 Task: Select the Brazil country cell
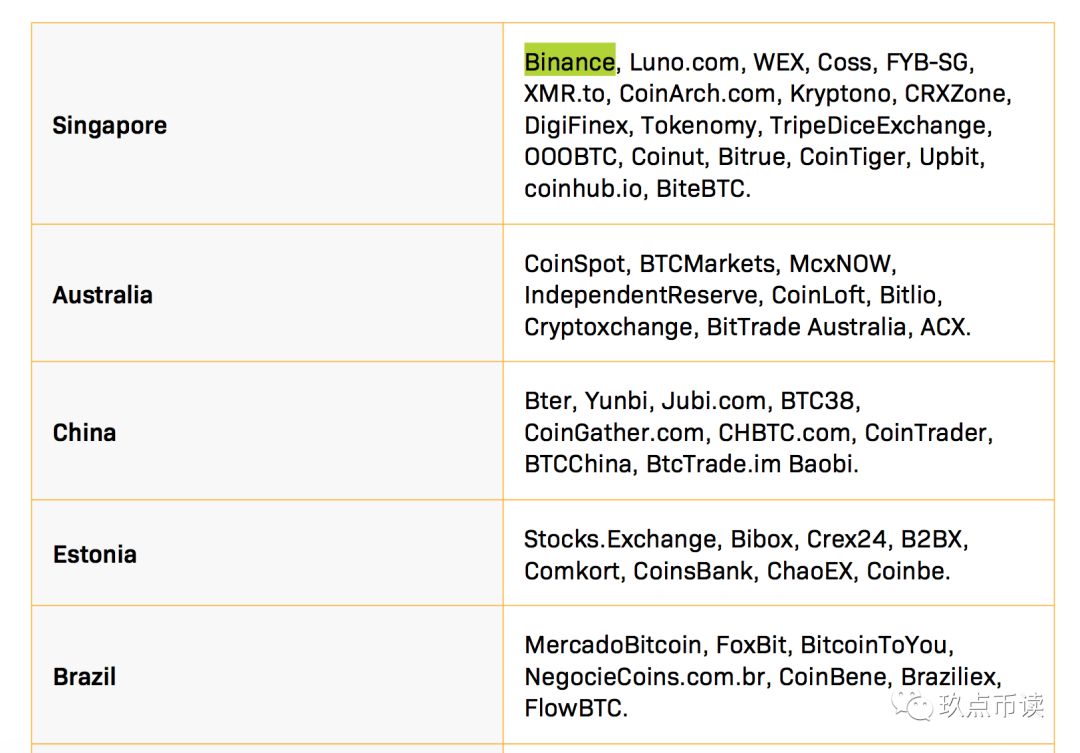tap(267, 675)
